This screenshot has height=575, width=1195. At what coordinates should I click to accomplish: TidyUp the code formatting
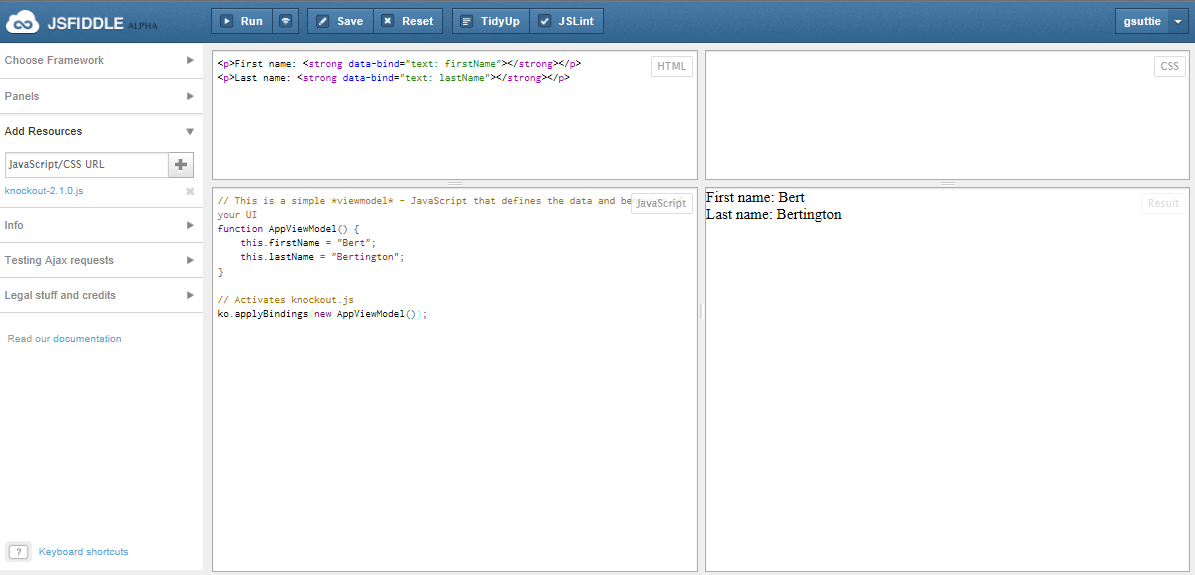coord(491,21)
